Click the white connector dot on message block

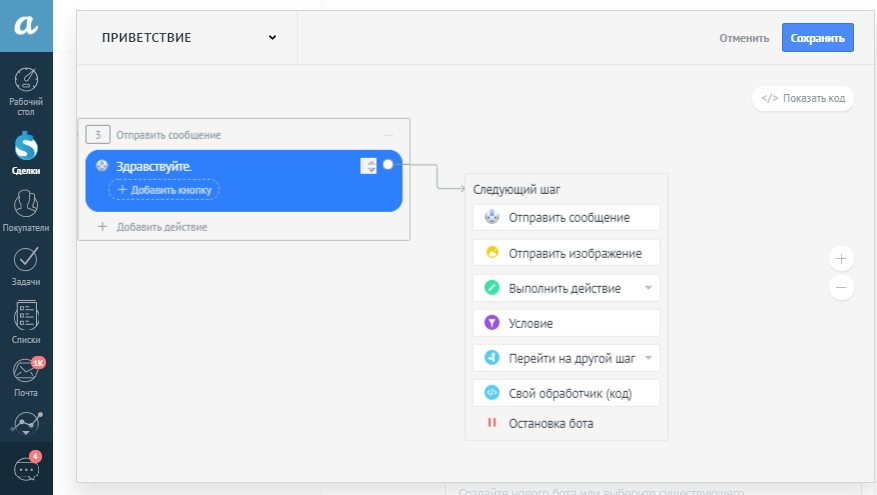coord(388,165)
